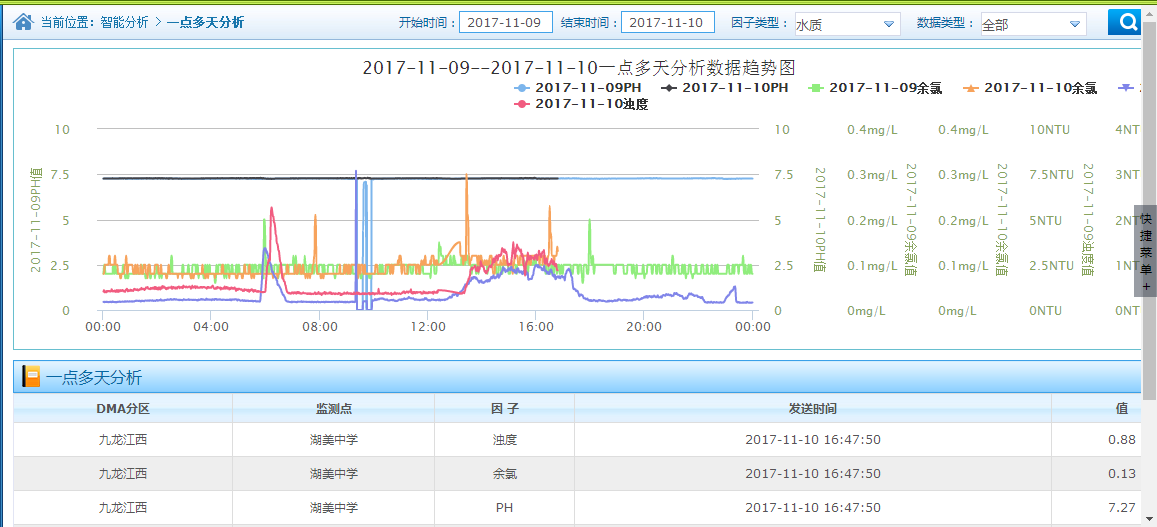This screenshot has height=527, width=1157.
Task: Click the 发送时间 column header
Action: click(x=812, y=409)
